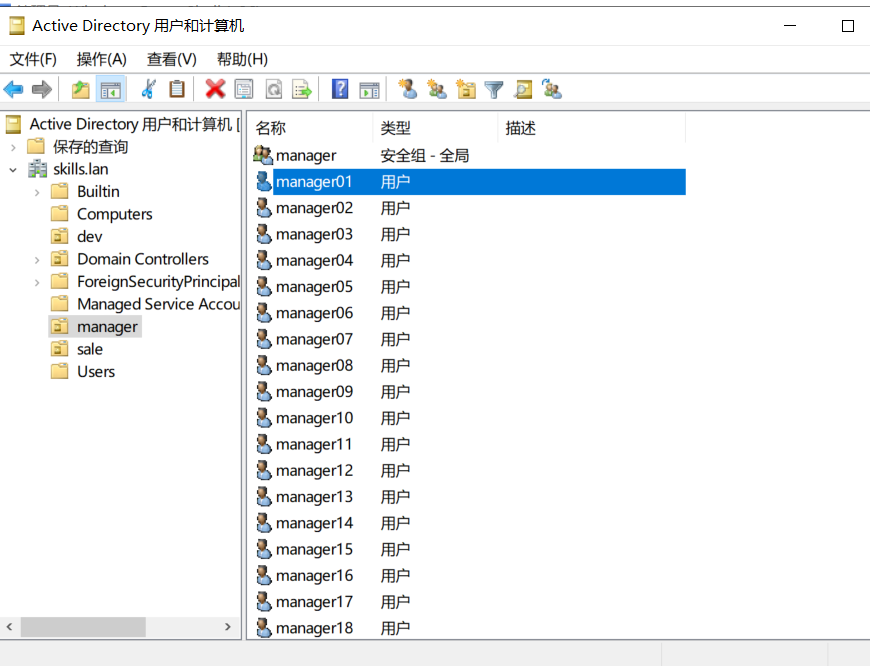
Task: Click the blue Back arrow in toolbar
Action: click(14, 90)
